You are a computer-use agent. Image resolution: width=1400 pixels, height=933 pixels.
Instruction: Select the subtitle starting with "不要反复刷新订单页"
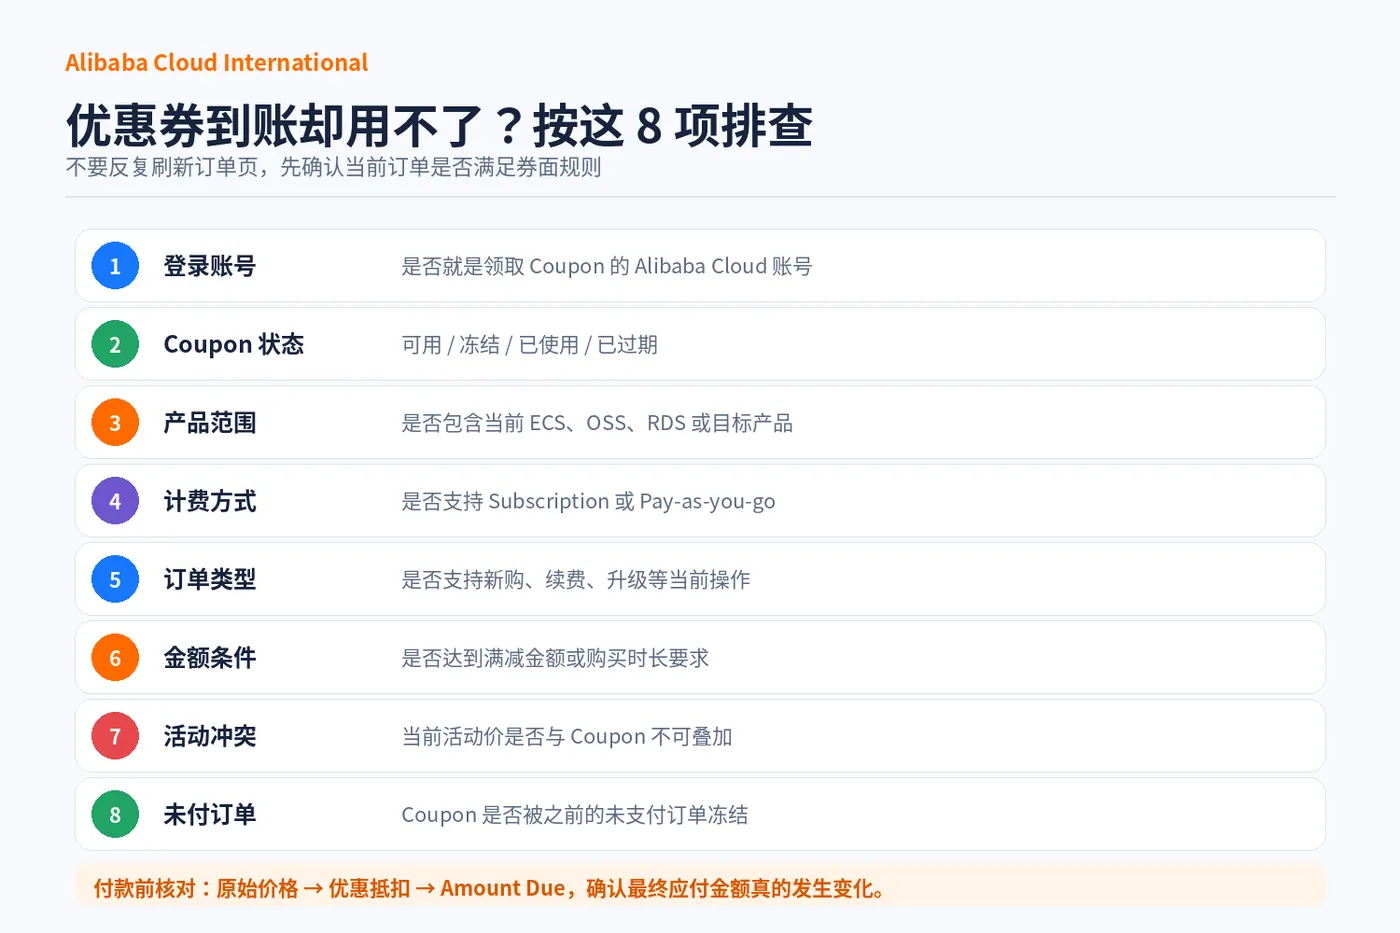click(x=334, y=167)
